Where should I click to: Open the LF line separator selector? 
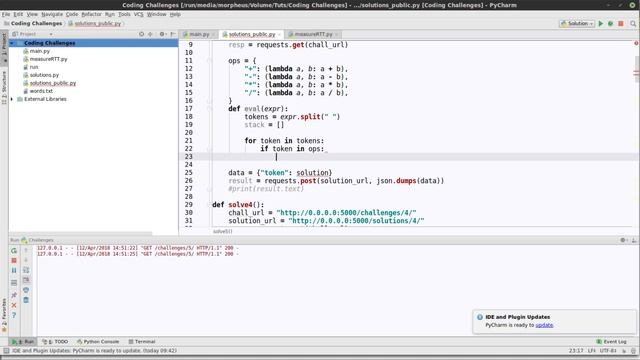tap(591, 351)
